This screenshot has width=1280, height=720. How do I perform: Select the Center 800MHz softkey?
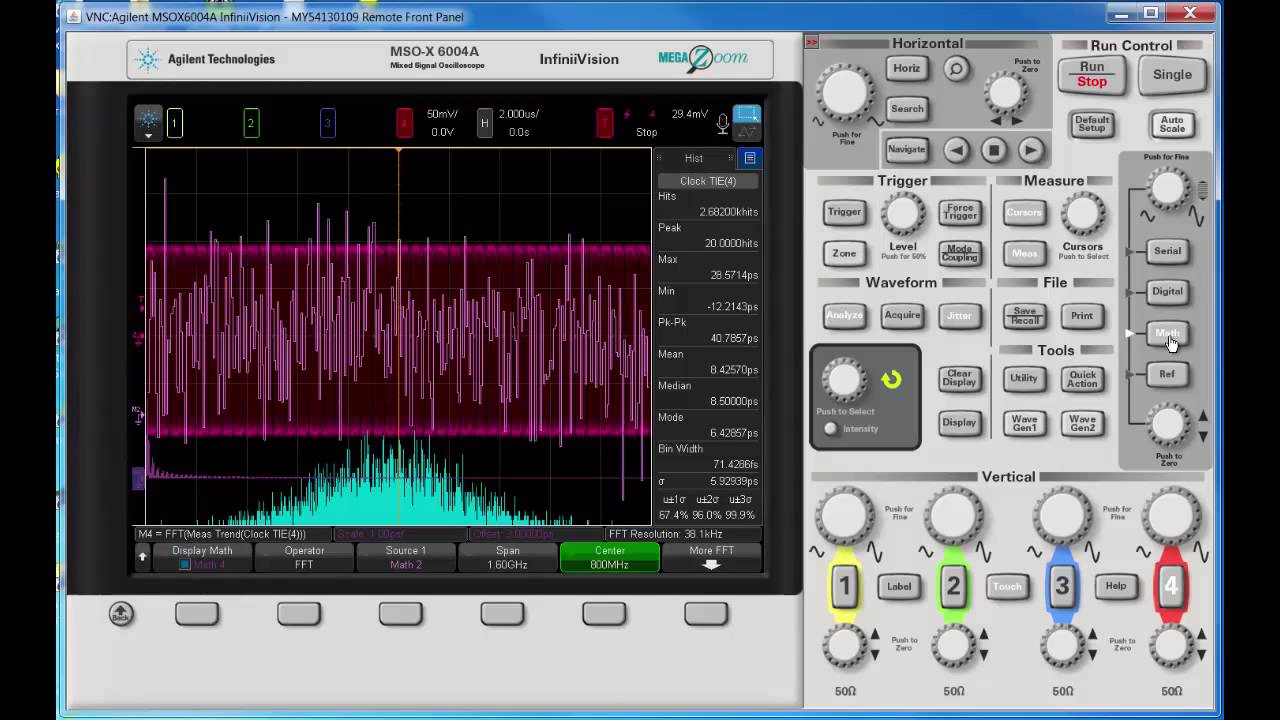[x=610, y=558]
